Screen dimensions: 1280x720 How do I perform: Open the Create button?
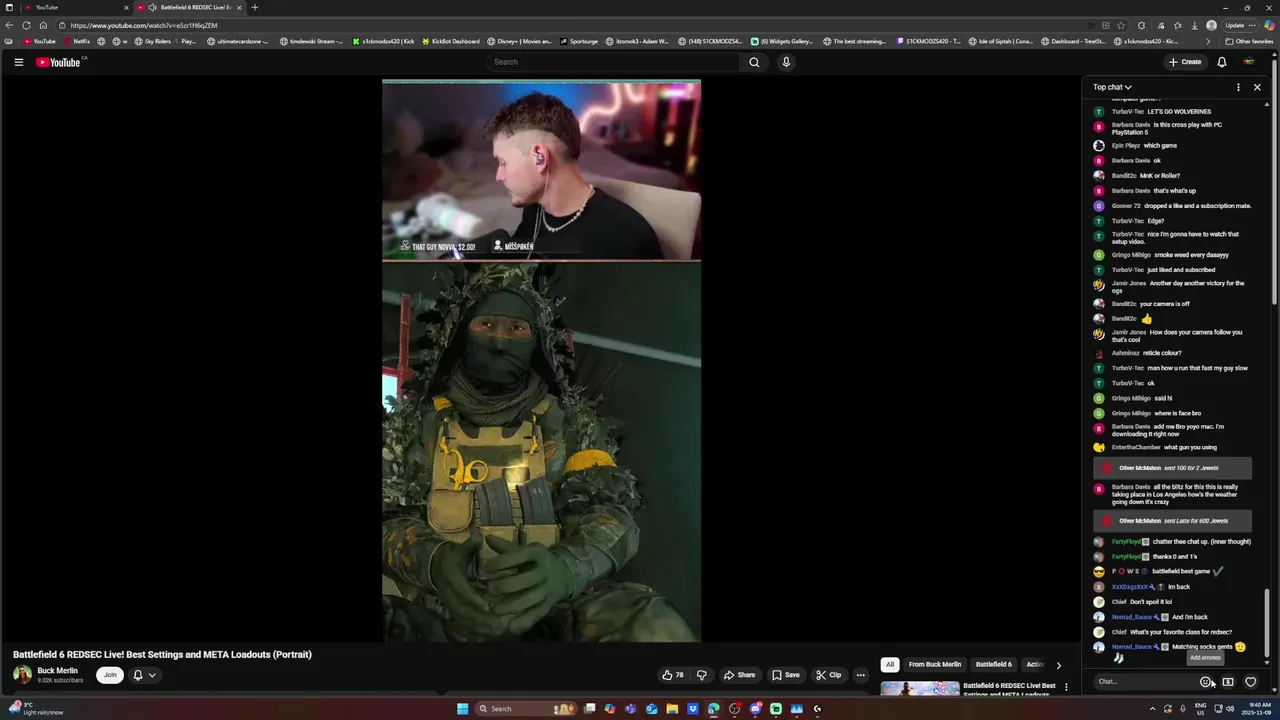pos(1185,62)
